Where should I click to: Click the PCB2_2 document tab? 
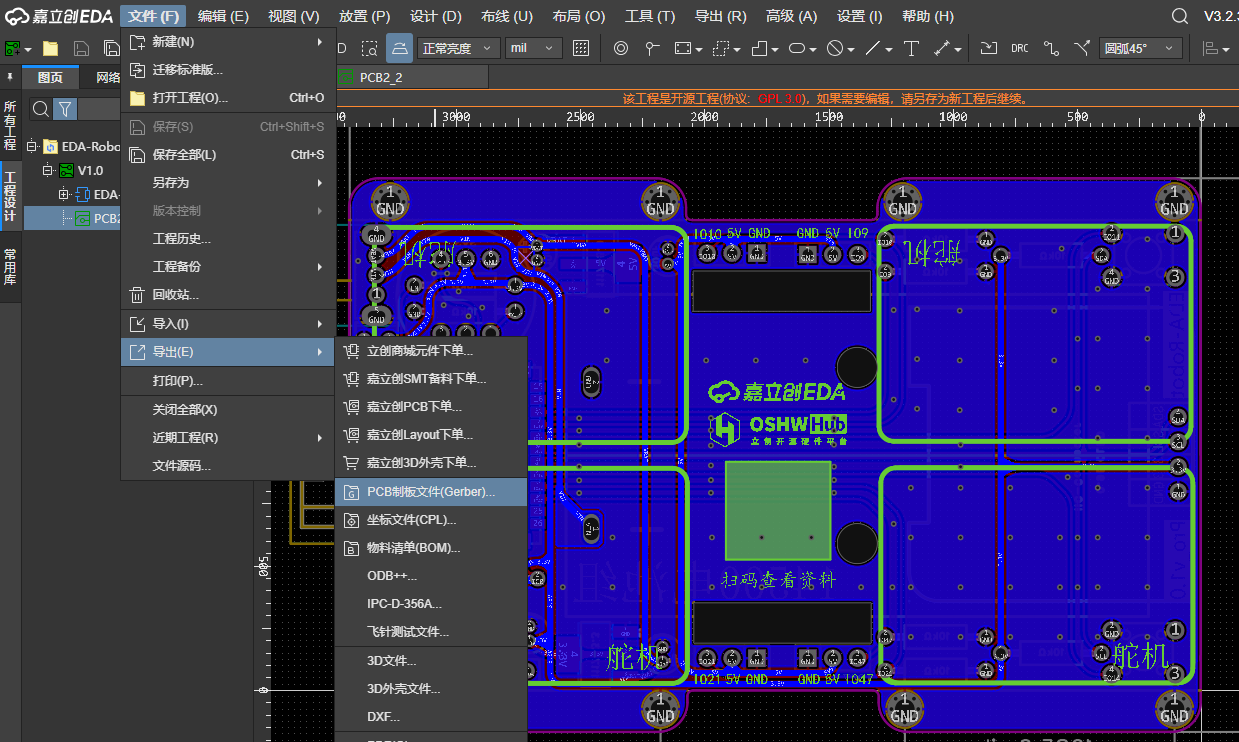click(x=381, y=77)
